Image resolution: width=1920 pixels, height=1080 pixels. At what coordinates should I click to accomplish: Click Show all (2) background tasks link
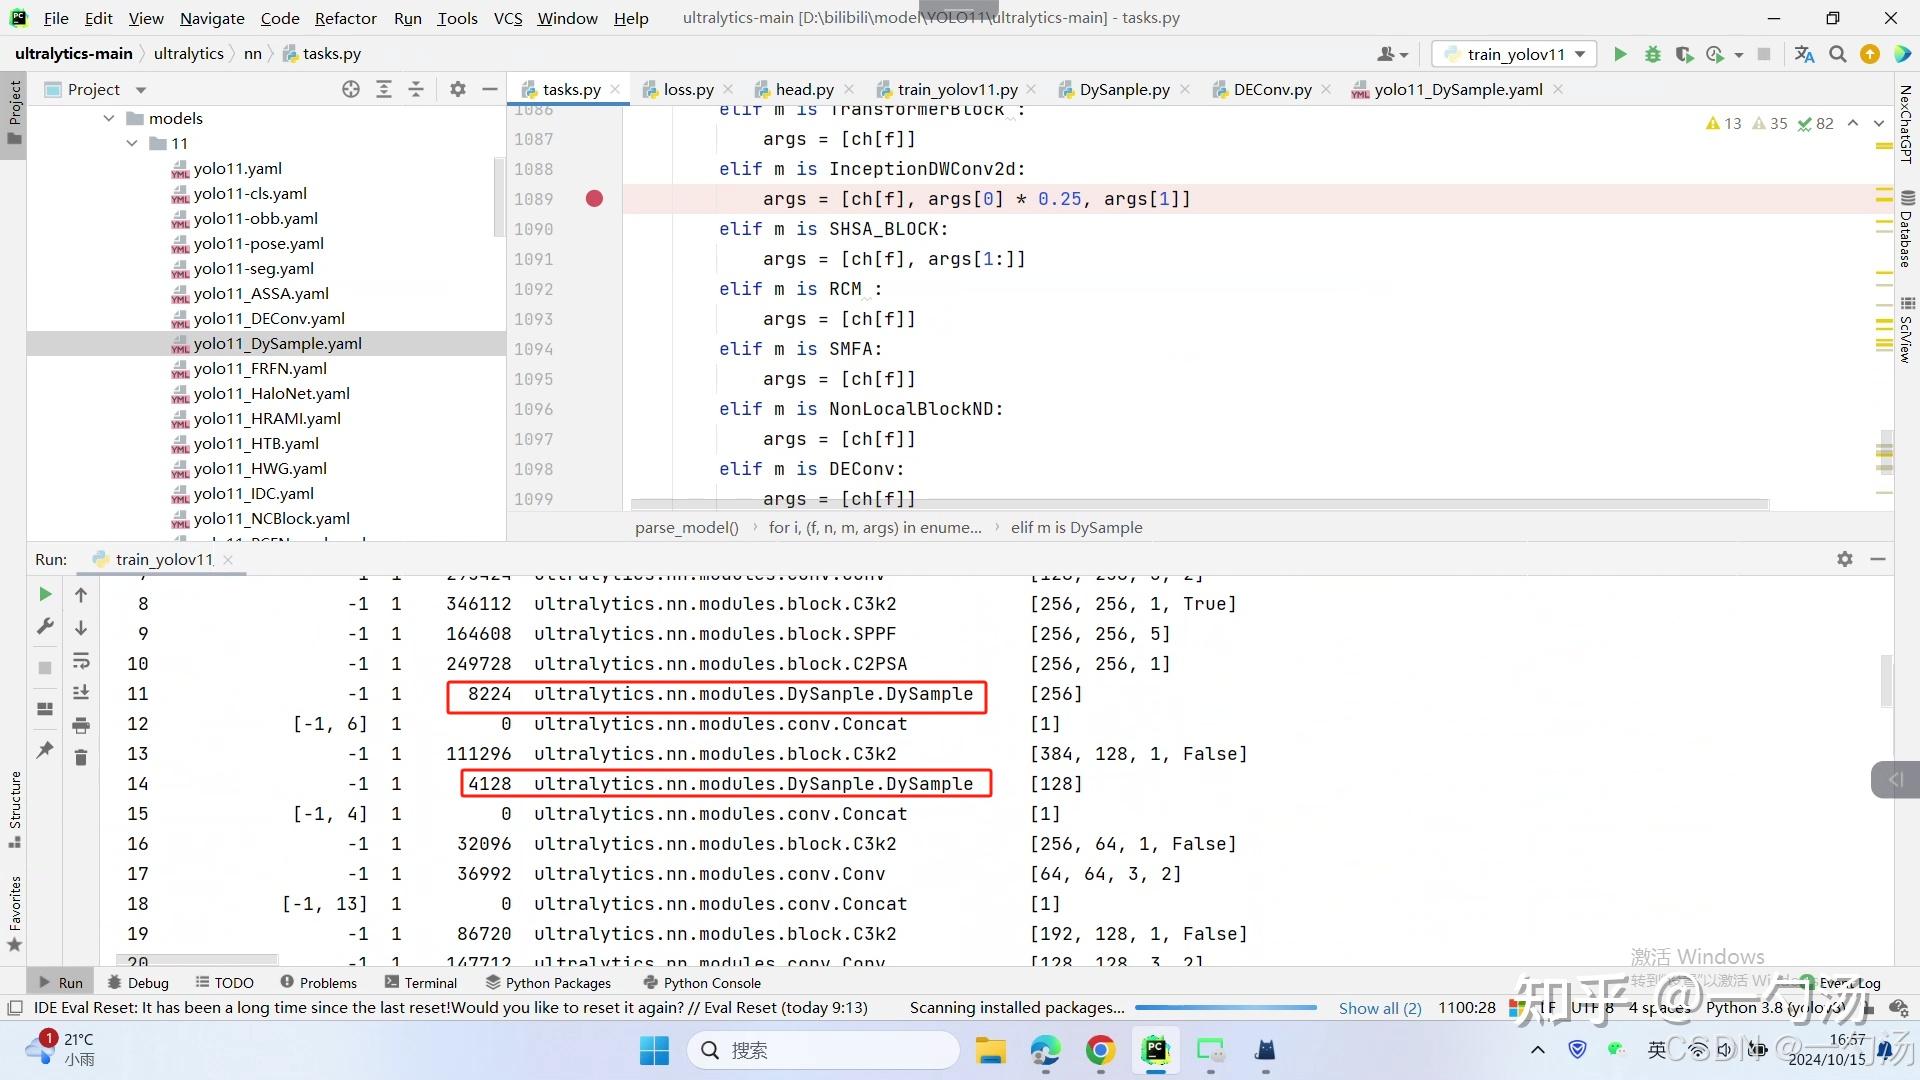pos(1379,1008)
